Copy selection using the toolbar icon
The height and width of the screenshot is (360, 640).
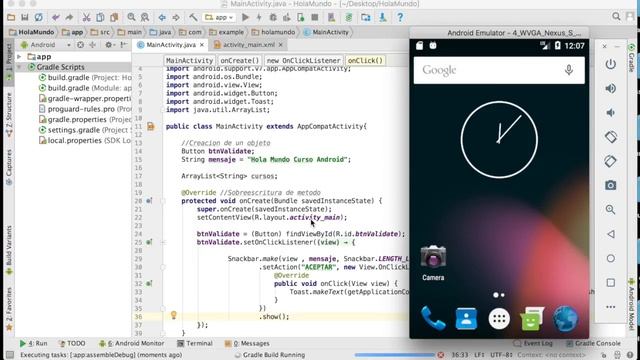click(x=100, y=18)
